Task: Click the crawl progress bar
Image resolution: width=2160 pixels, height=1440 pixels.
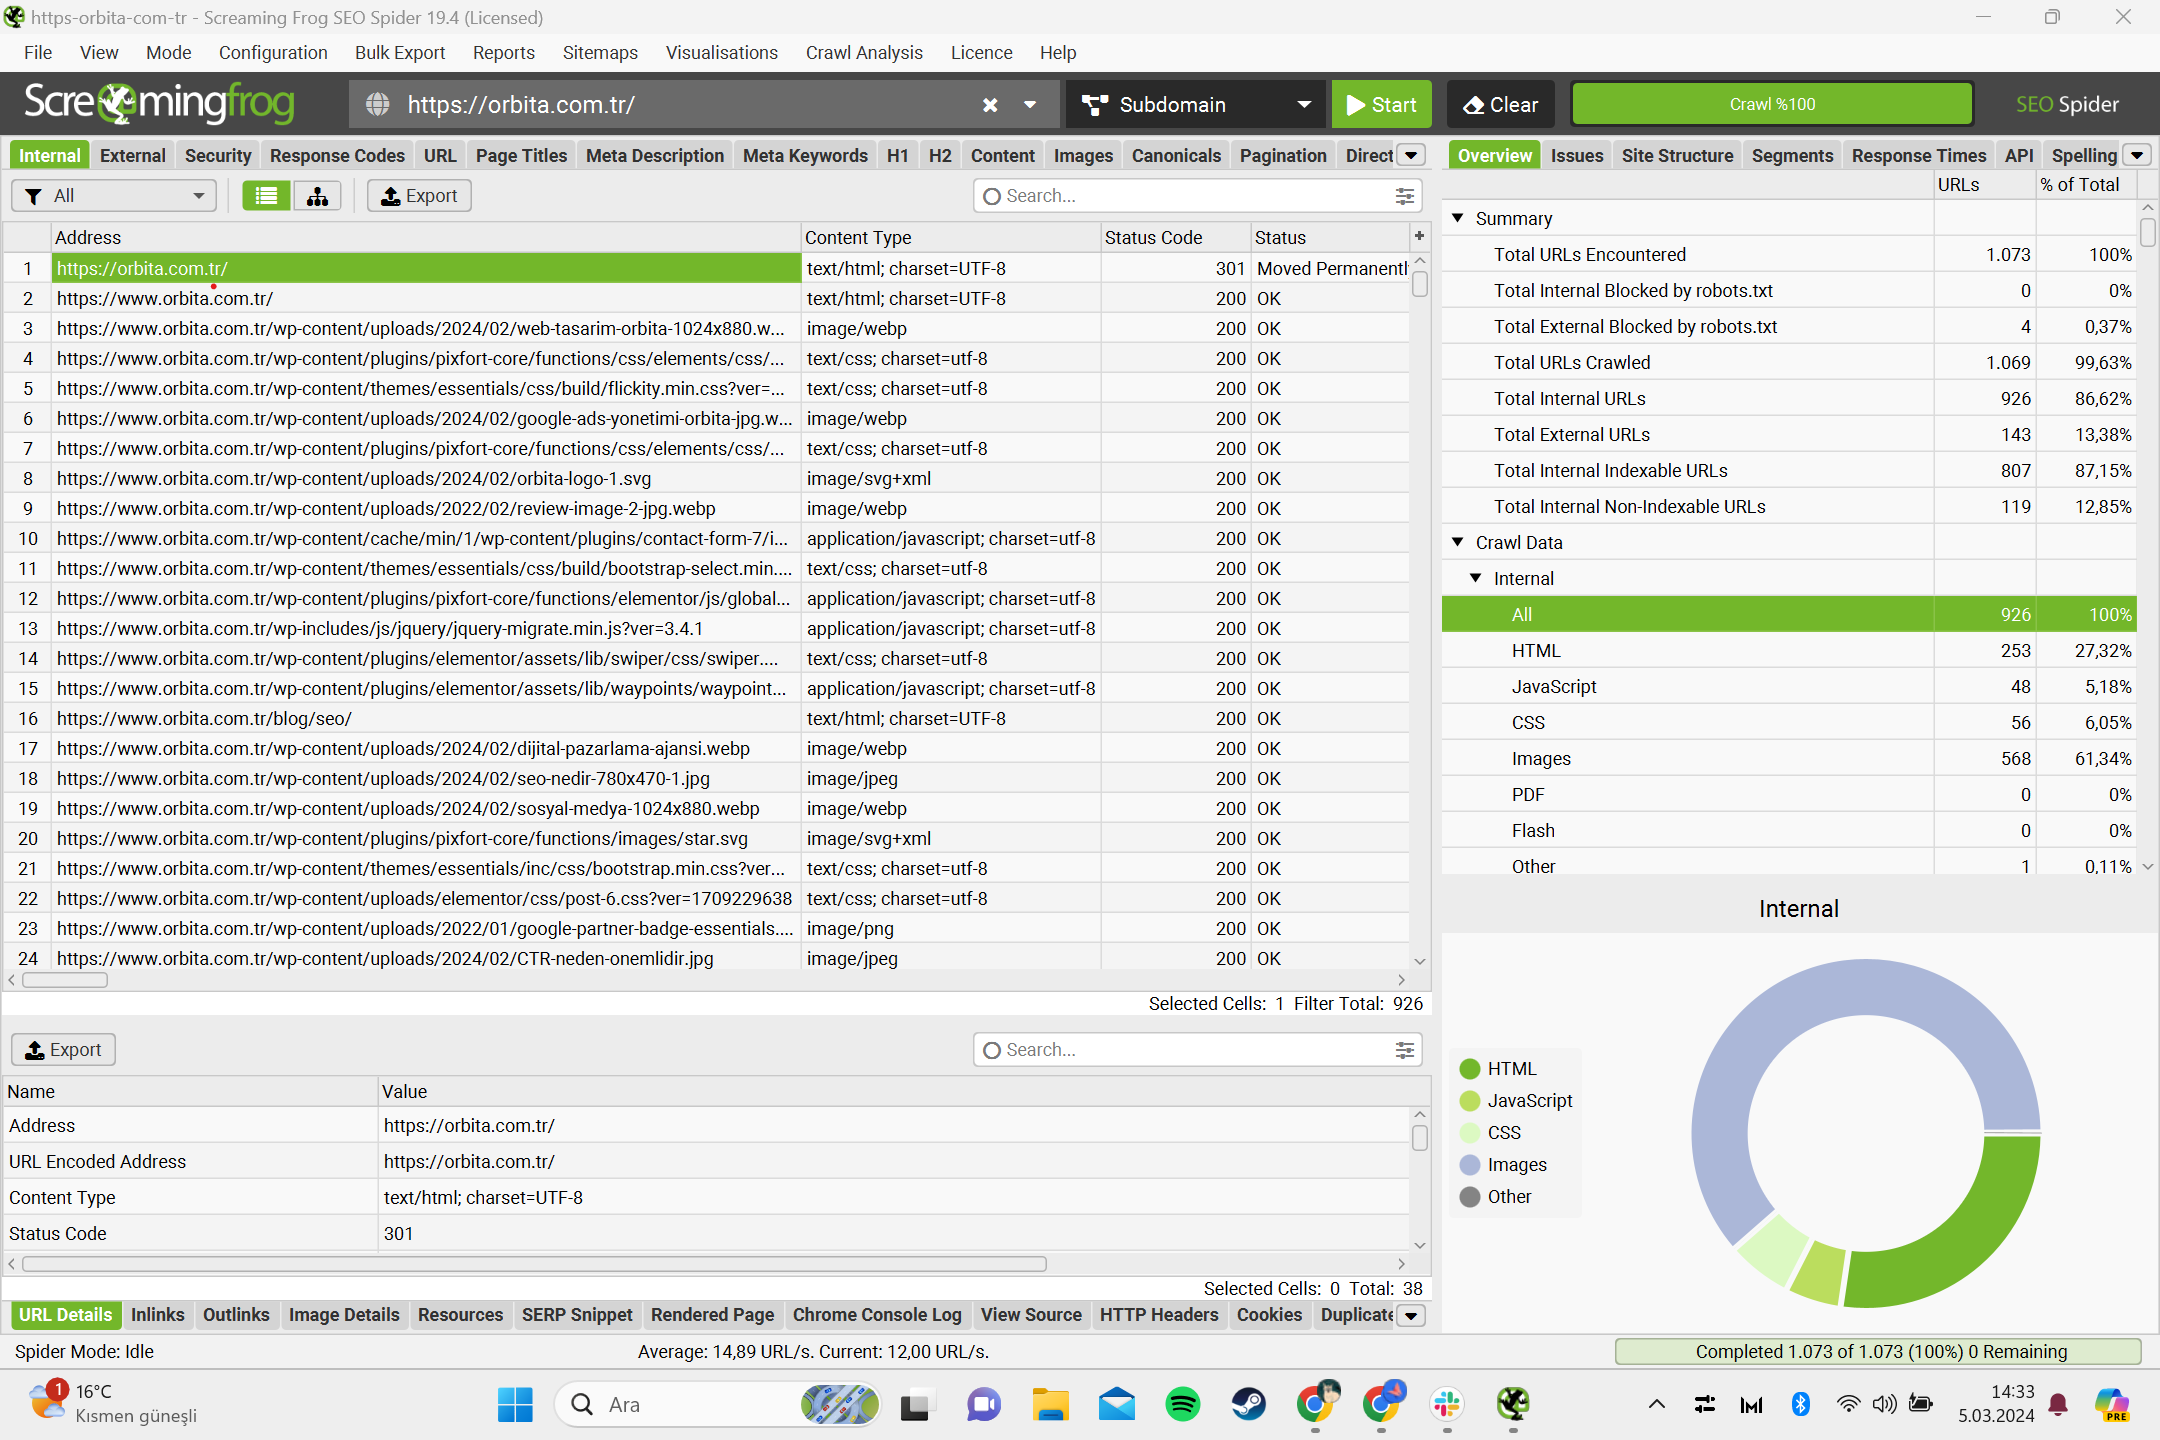Action: tap(1772, 105)
